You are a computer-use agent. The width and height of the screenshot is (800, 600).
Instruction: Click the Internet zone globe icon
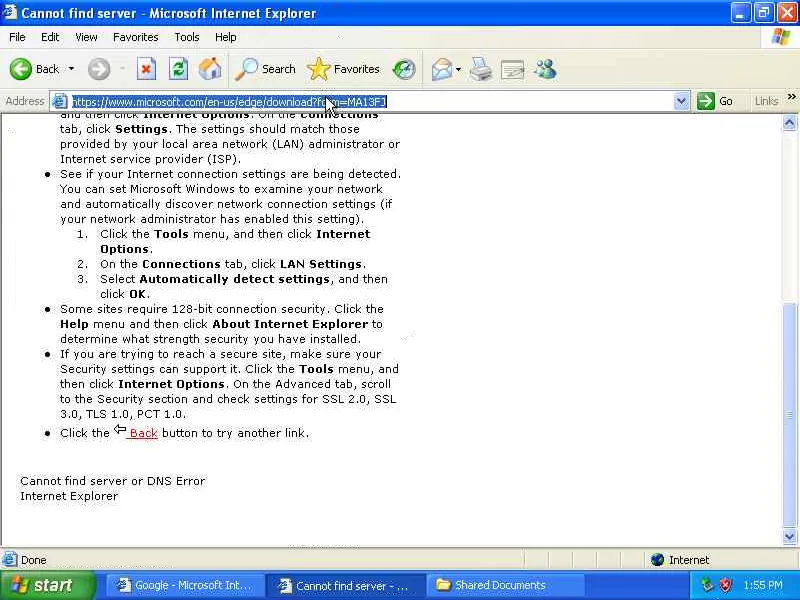click(x=658, y=560)
